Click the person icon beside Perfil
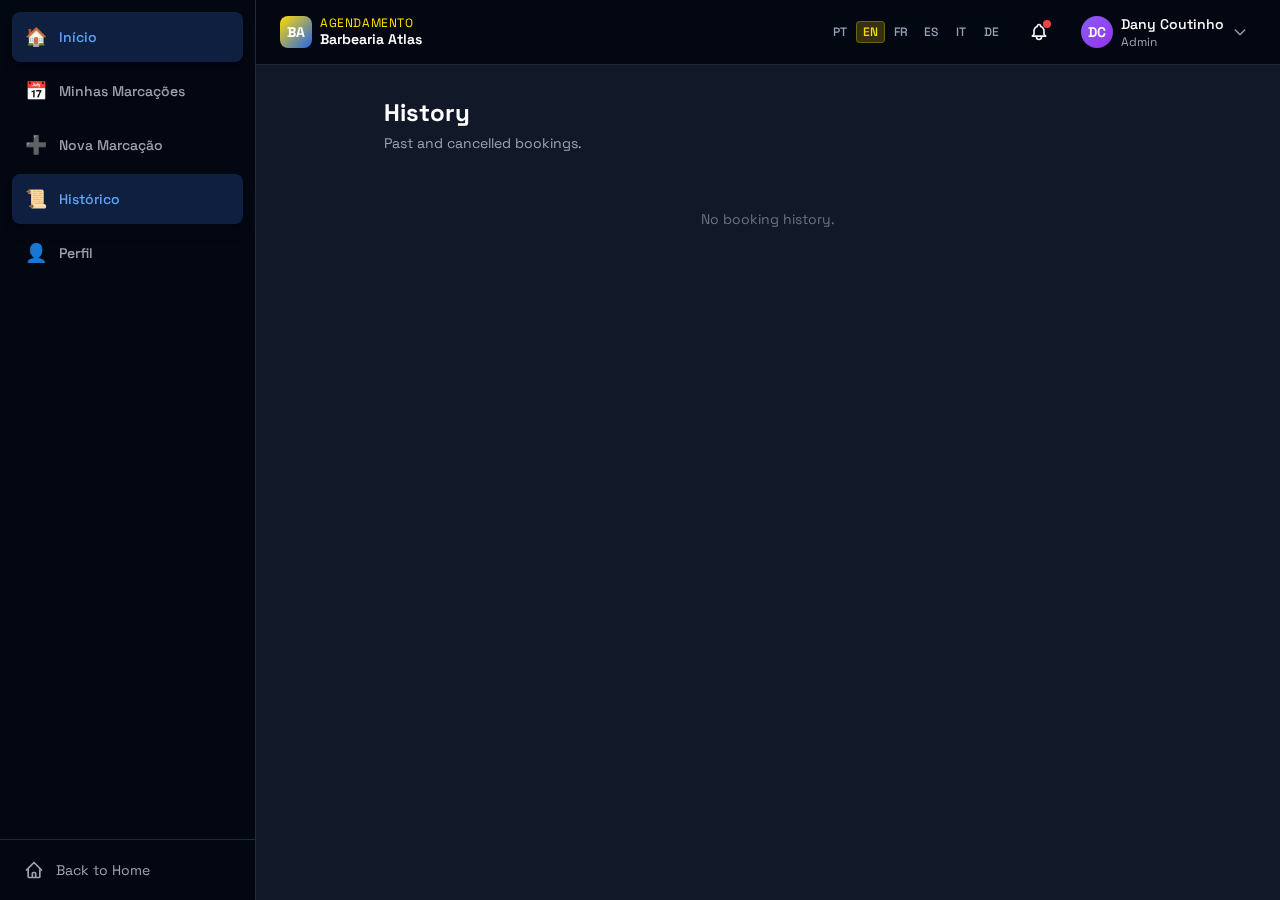1280x900 pixels. pos(36,253)
